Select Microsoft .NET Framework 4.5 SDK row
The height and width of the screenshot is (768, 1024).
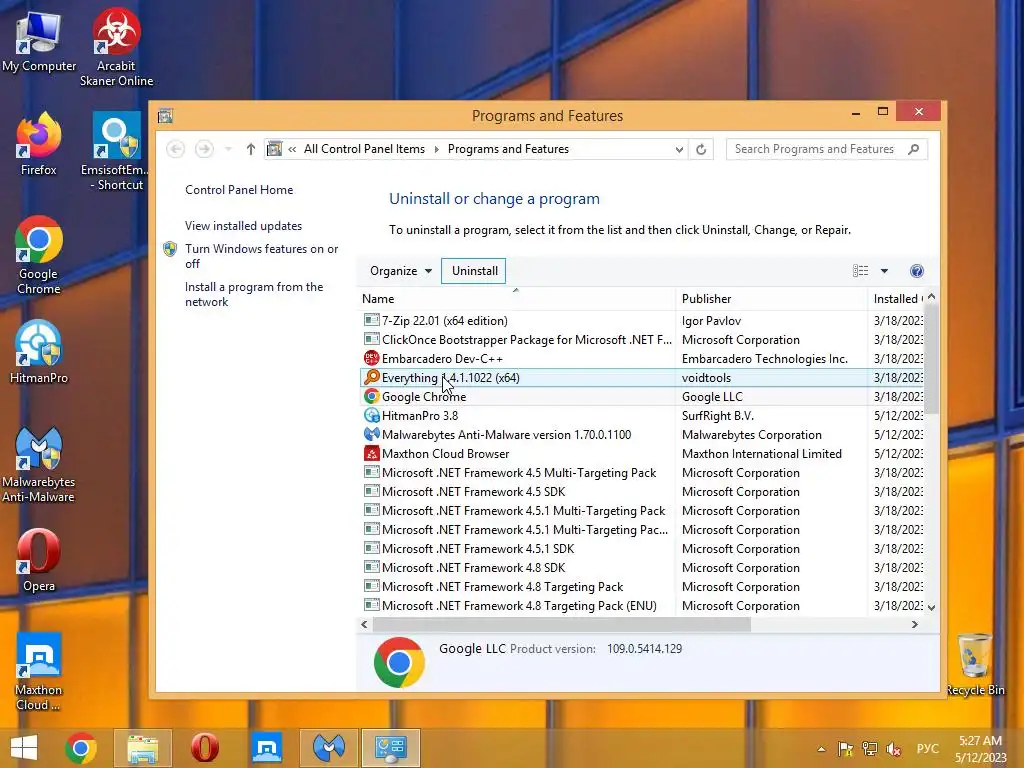(x=641, y=492)
